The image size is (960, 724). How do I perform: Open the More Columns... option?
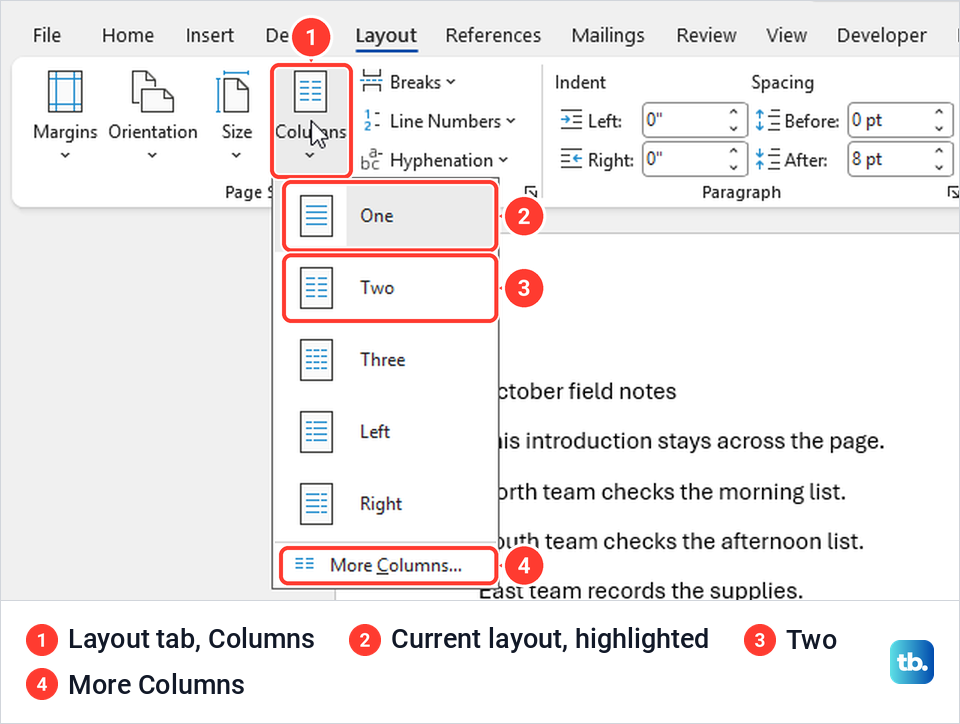tap(388, 565)
